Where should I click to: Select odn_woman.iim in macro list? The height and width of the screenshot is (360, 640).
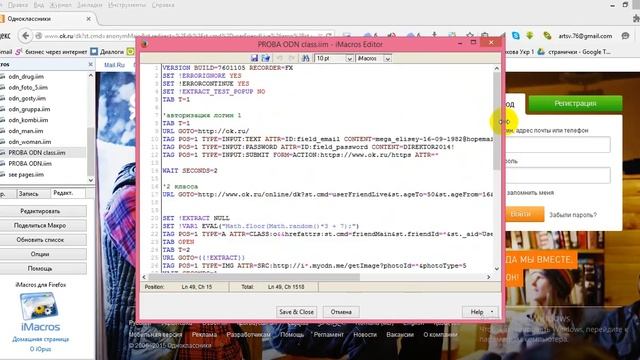[30, 142]
